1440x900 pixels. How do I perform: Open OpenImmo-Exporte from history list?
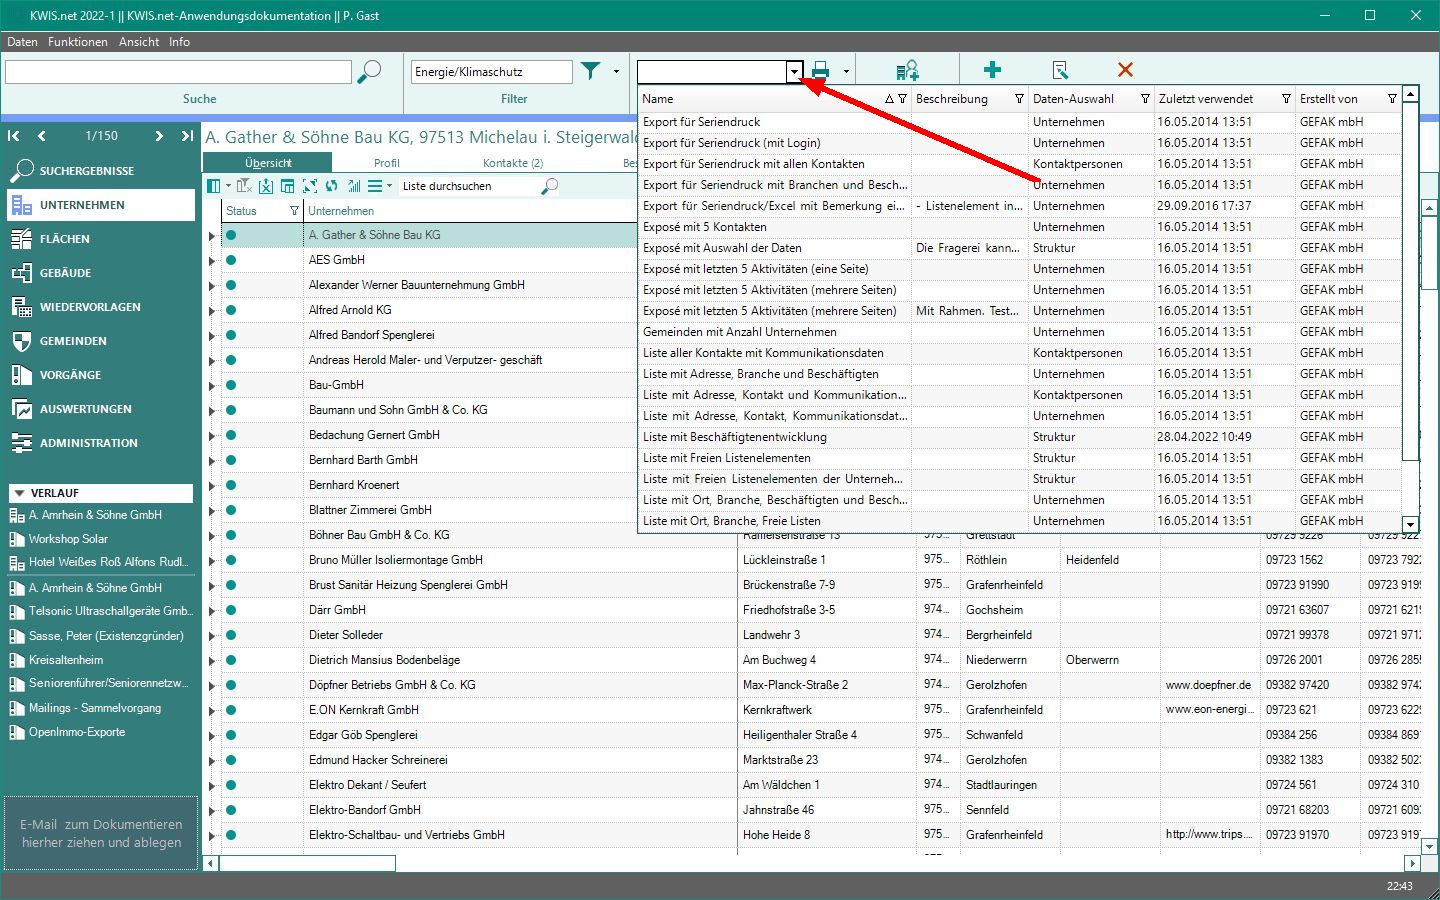[77, 732]
